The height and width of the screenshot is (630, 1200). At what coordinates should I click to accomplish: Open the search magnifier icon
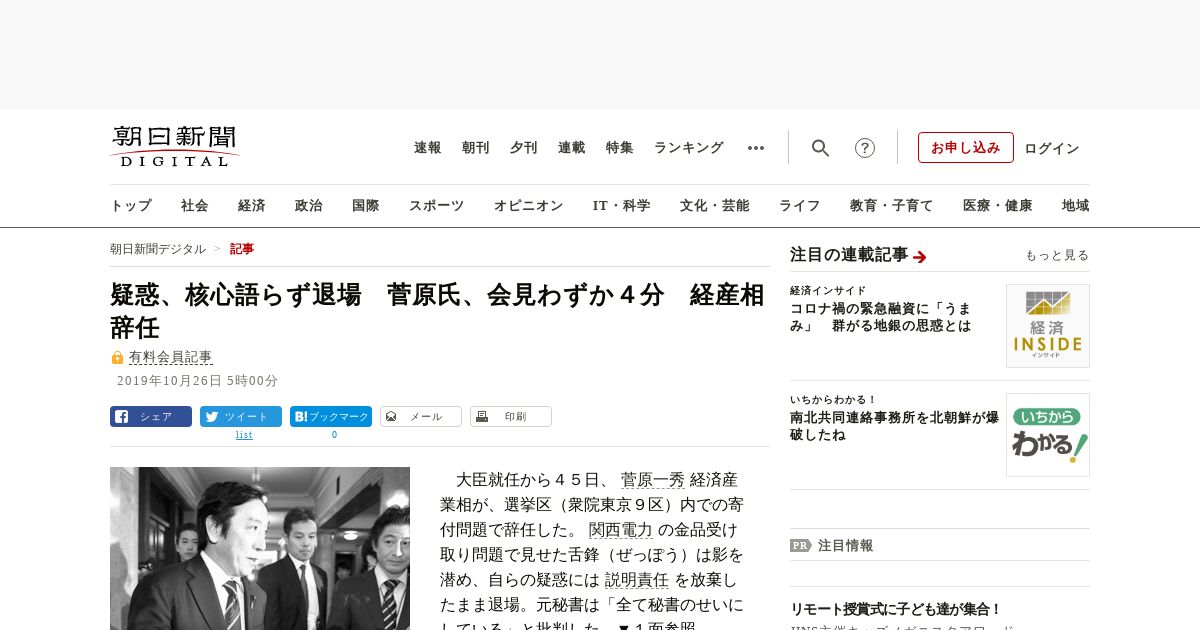click(x=820, y=148)
